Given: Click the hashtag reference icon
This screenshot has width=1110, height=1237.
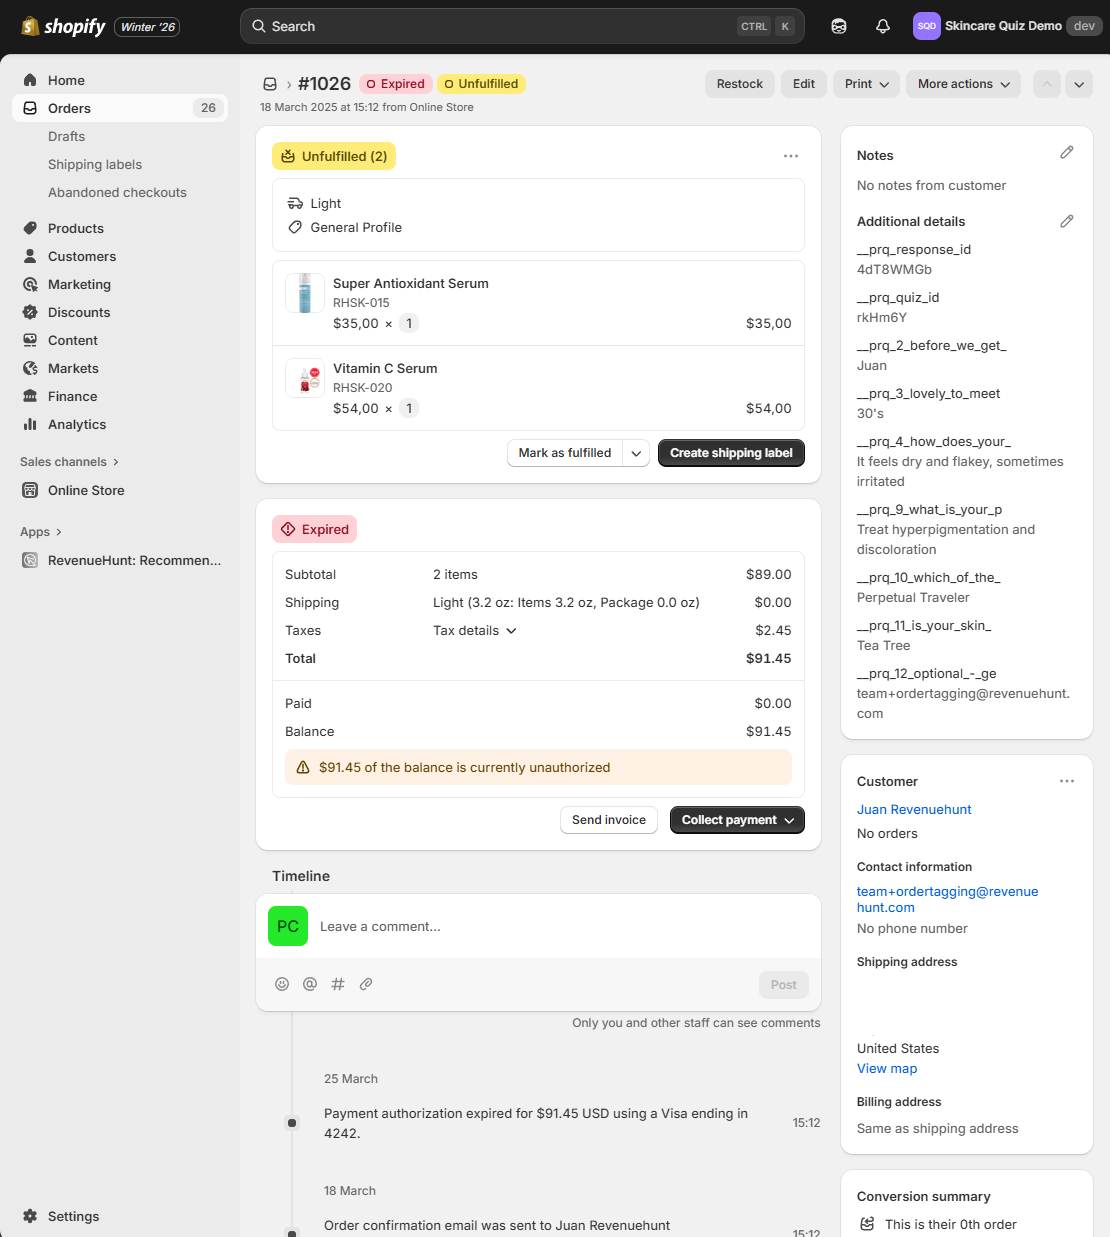Looking at the screenshot, I should [338, 984].
